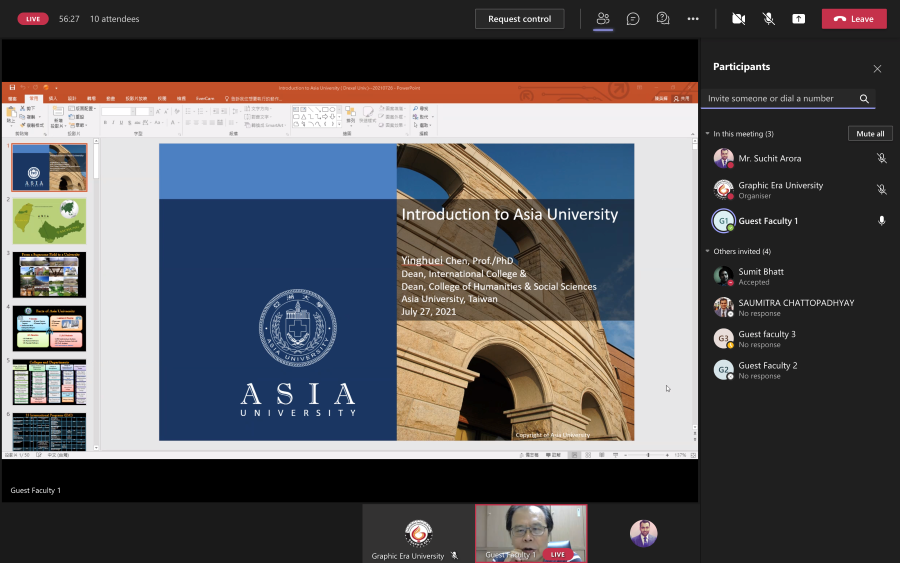Screen dimensions: 900x563
Task: Open the font size dropdown in ribbon
Action: point(152,111)
